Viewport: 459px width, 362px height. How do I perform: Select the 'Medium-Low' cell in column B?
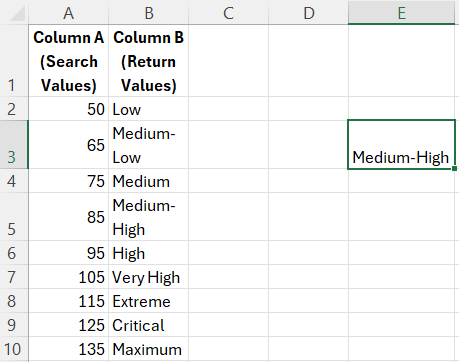click(149, 145)
